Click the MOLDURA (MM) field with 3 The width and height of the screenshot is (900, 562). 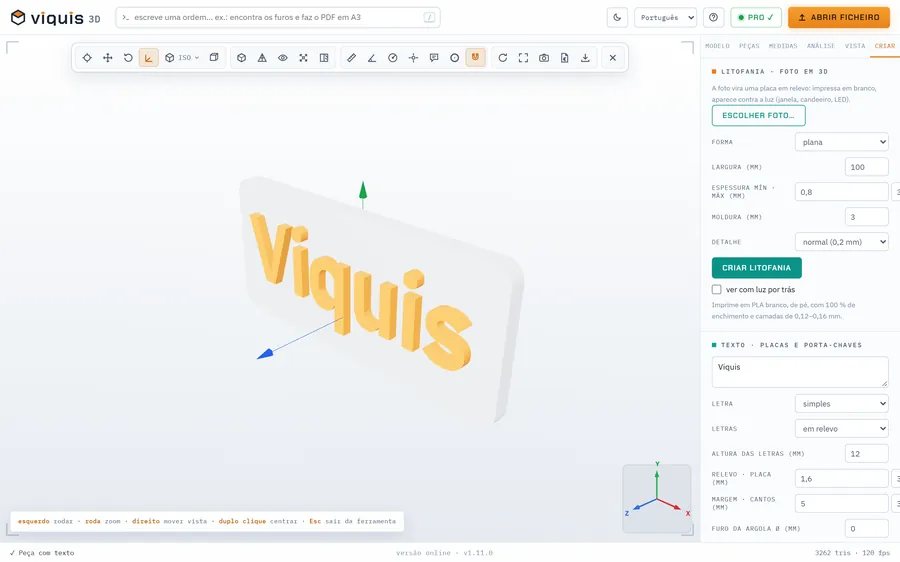click(867, 217)
